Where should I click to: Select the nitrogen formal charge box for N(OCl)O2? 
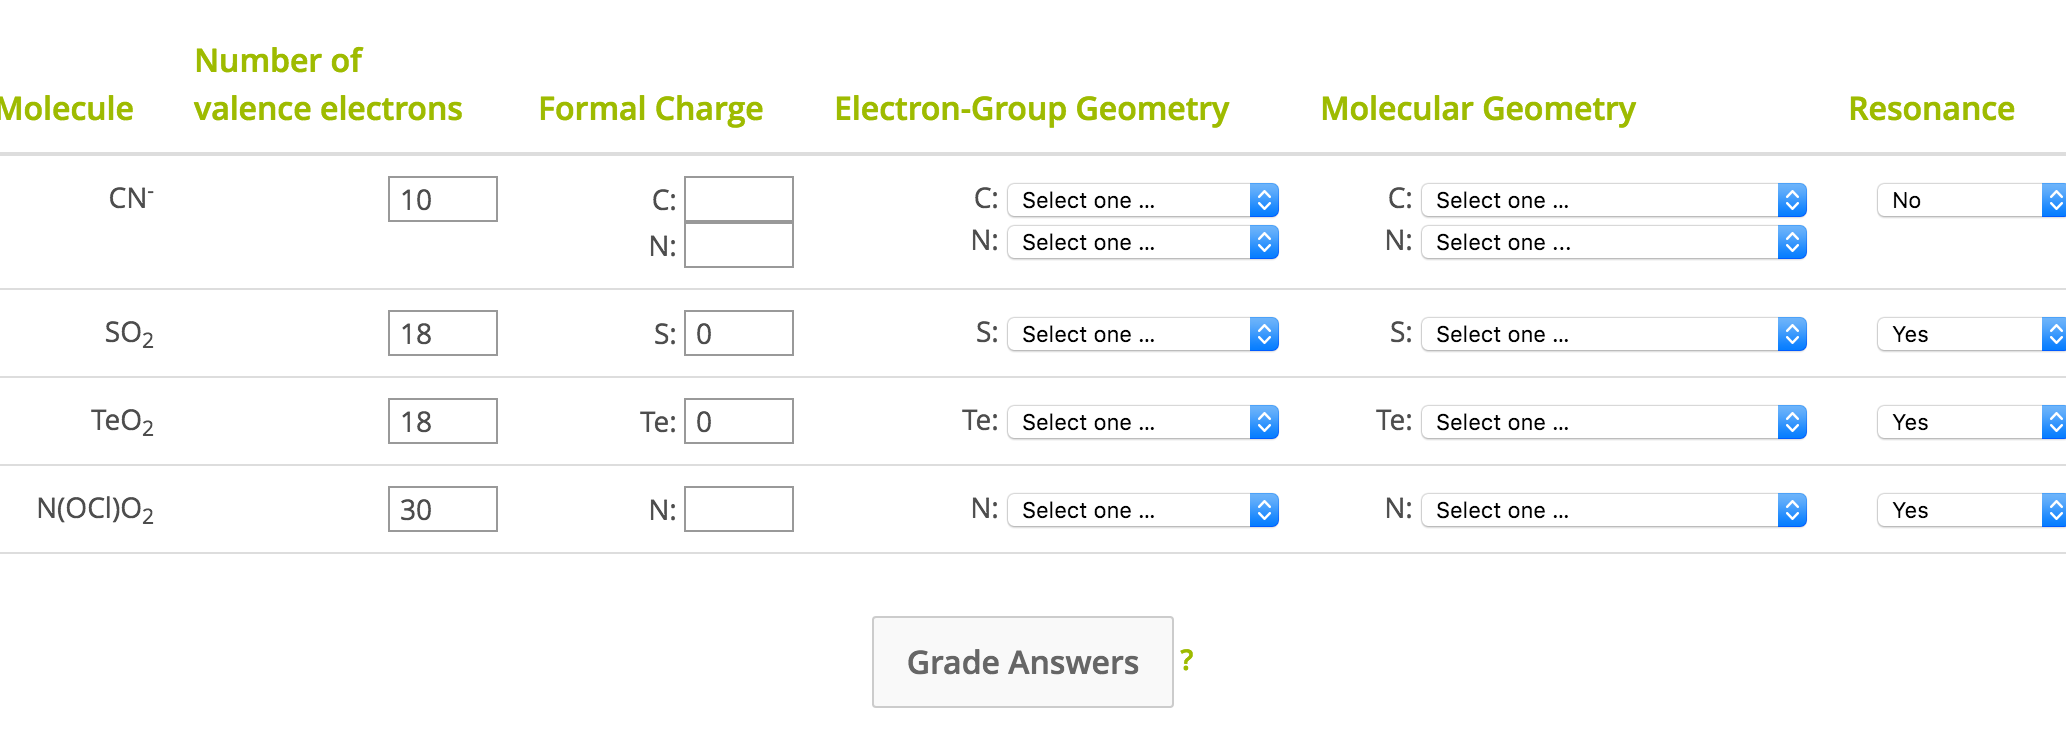point(738,509)
